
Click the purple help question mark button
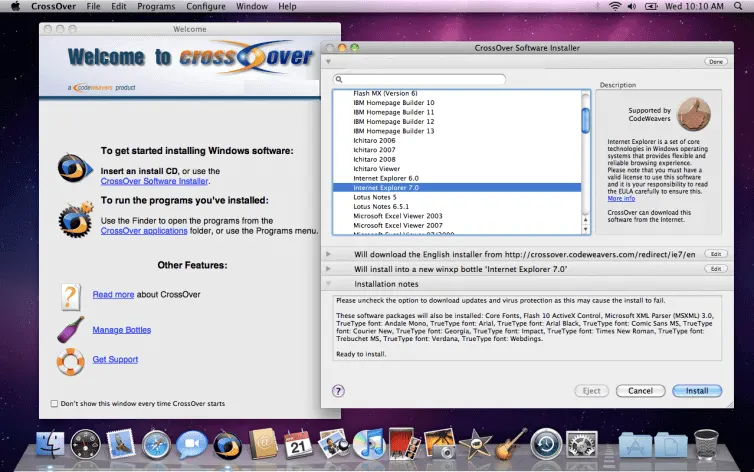tap(338, 391)
